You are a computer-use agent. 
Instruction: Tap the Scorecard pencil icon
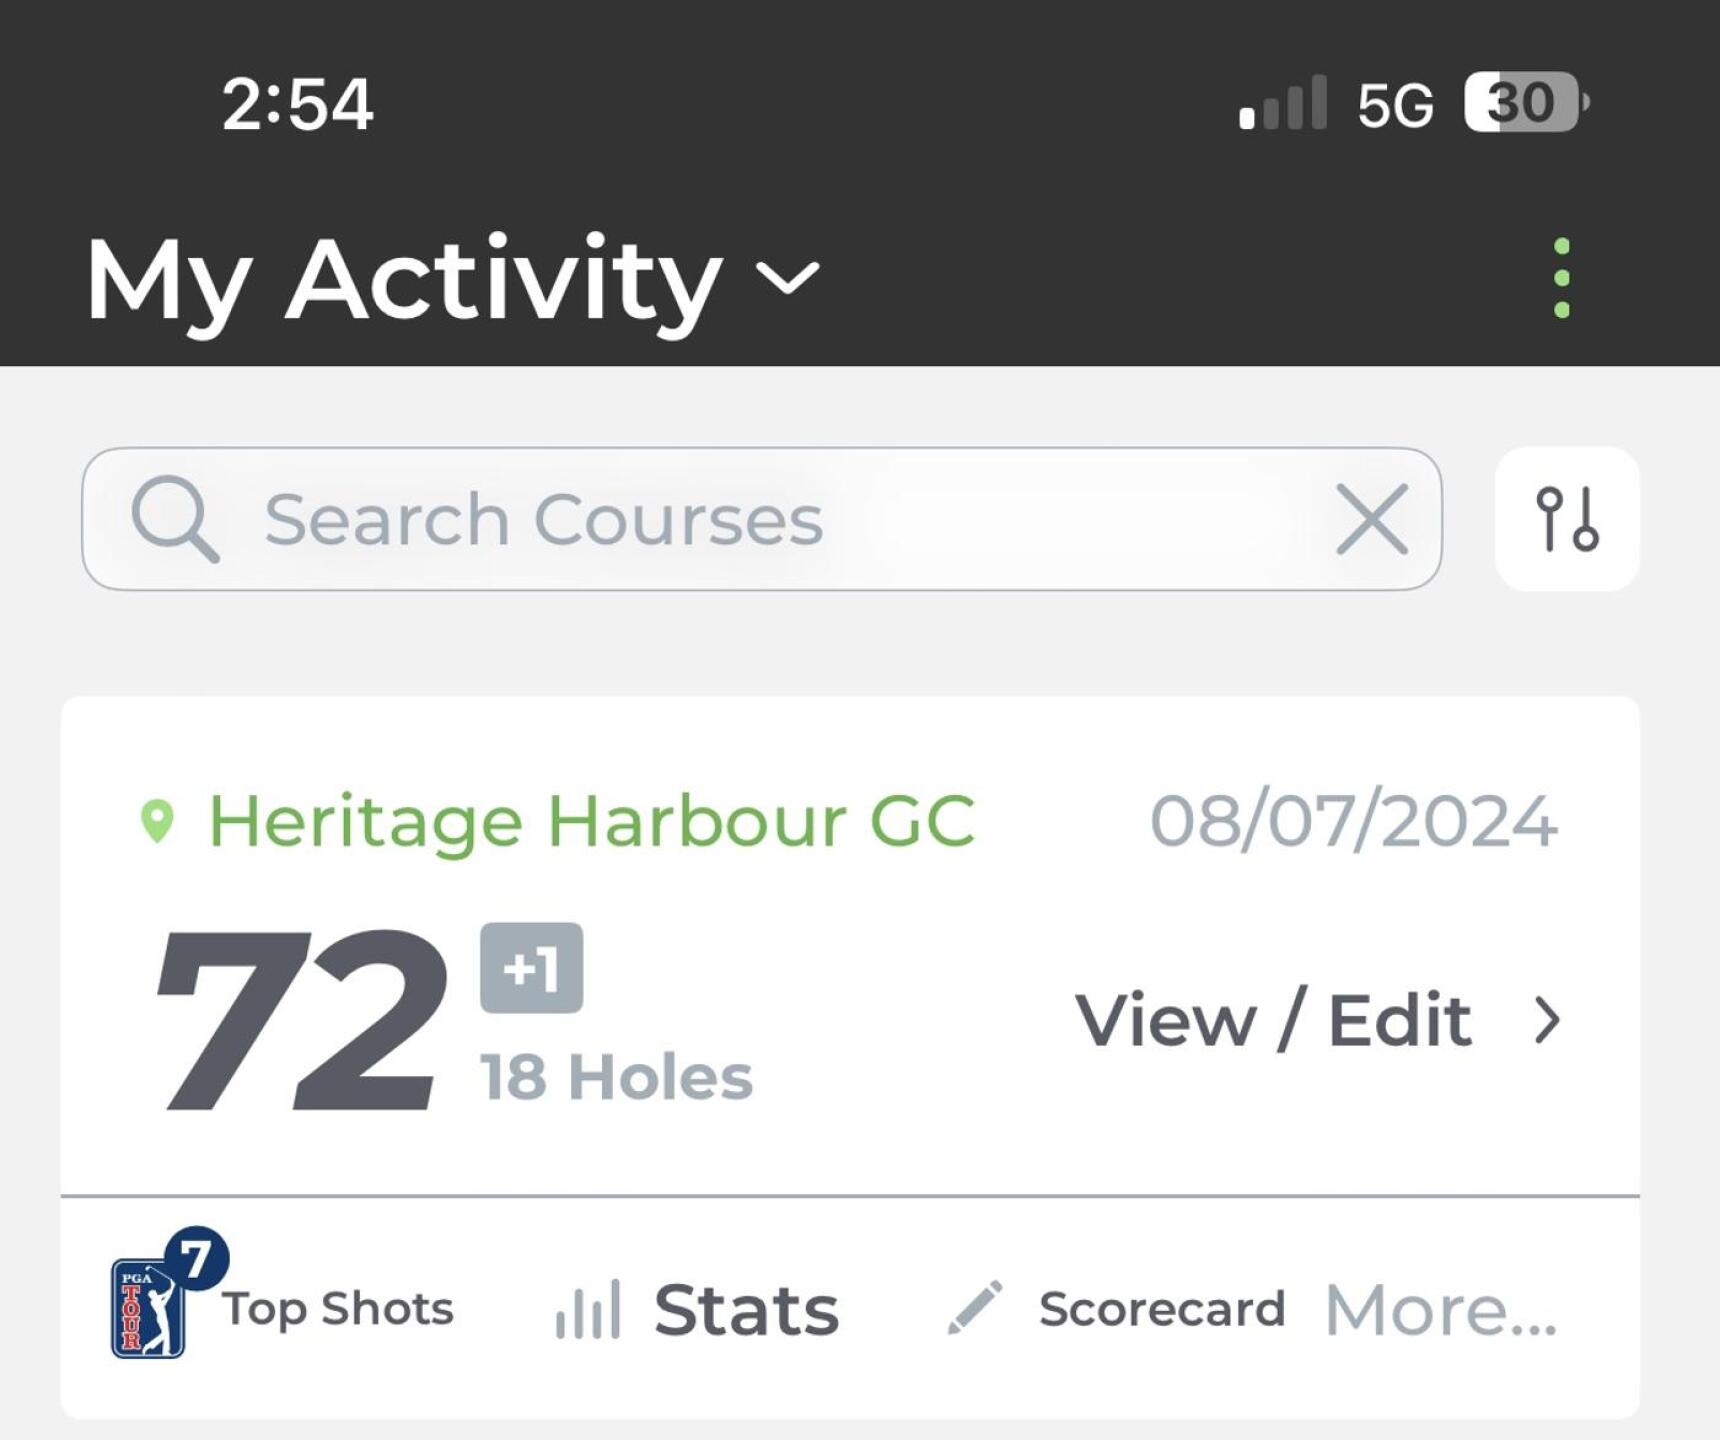tap(974, 1308)
